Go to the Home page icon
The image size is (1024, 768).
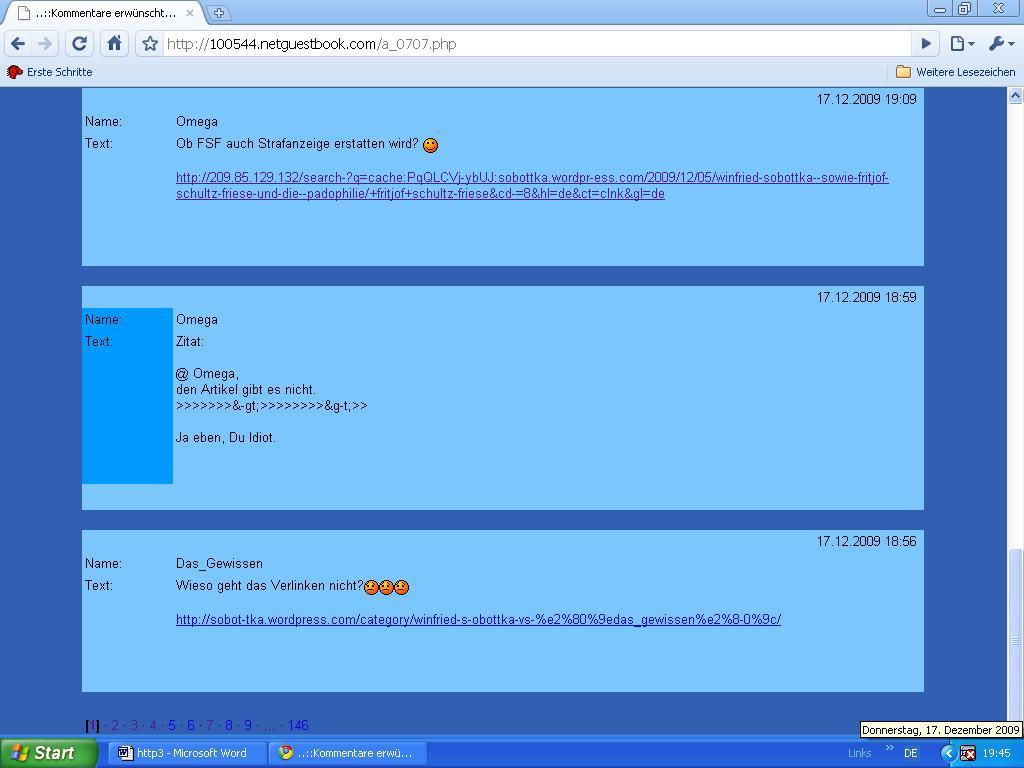point(114,43)
